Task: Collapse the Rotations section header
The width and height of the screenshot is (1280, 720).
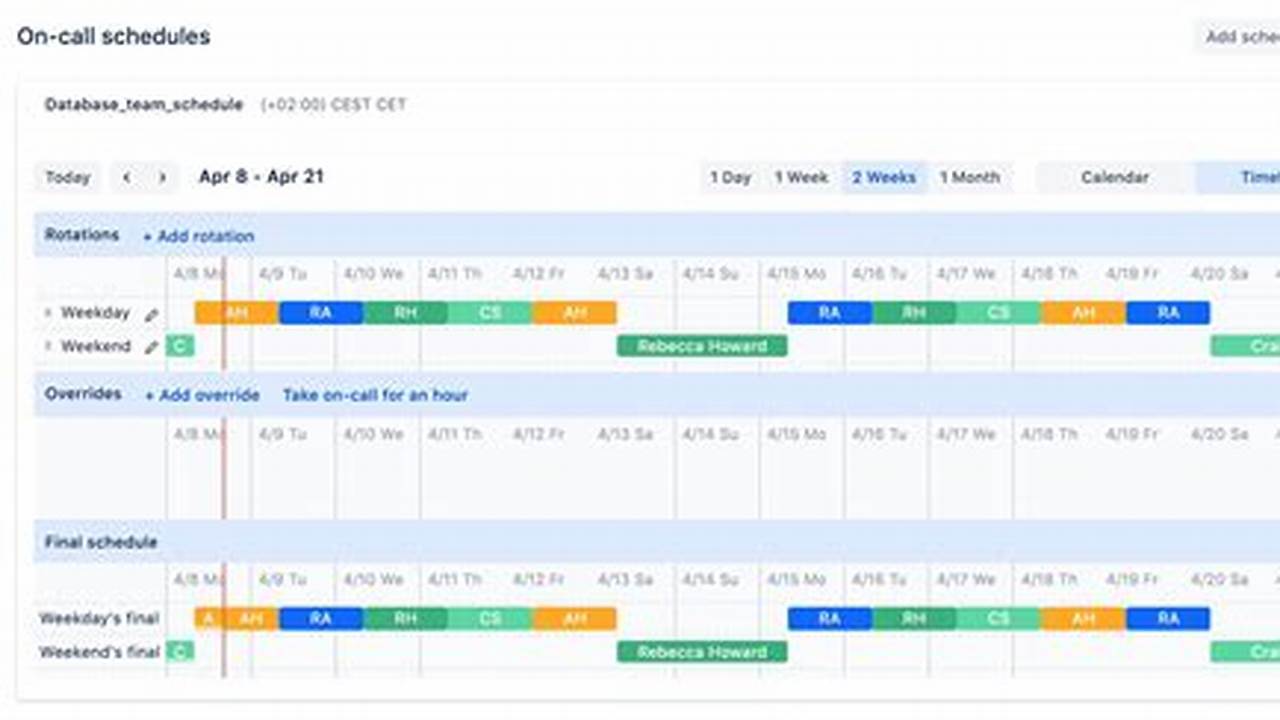Action: coord(82,235)
